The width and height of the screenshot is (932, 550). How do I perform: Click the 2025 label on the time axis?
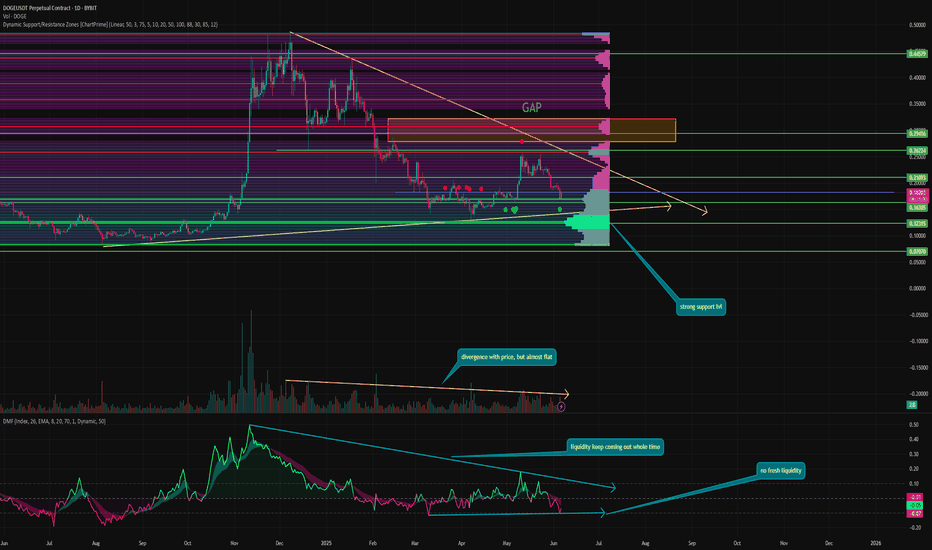[326, 543]
